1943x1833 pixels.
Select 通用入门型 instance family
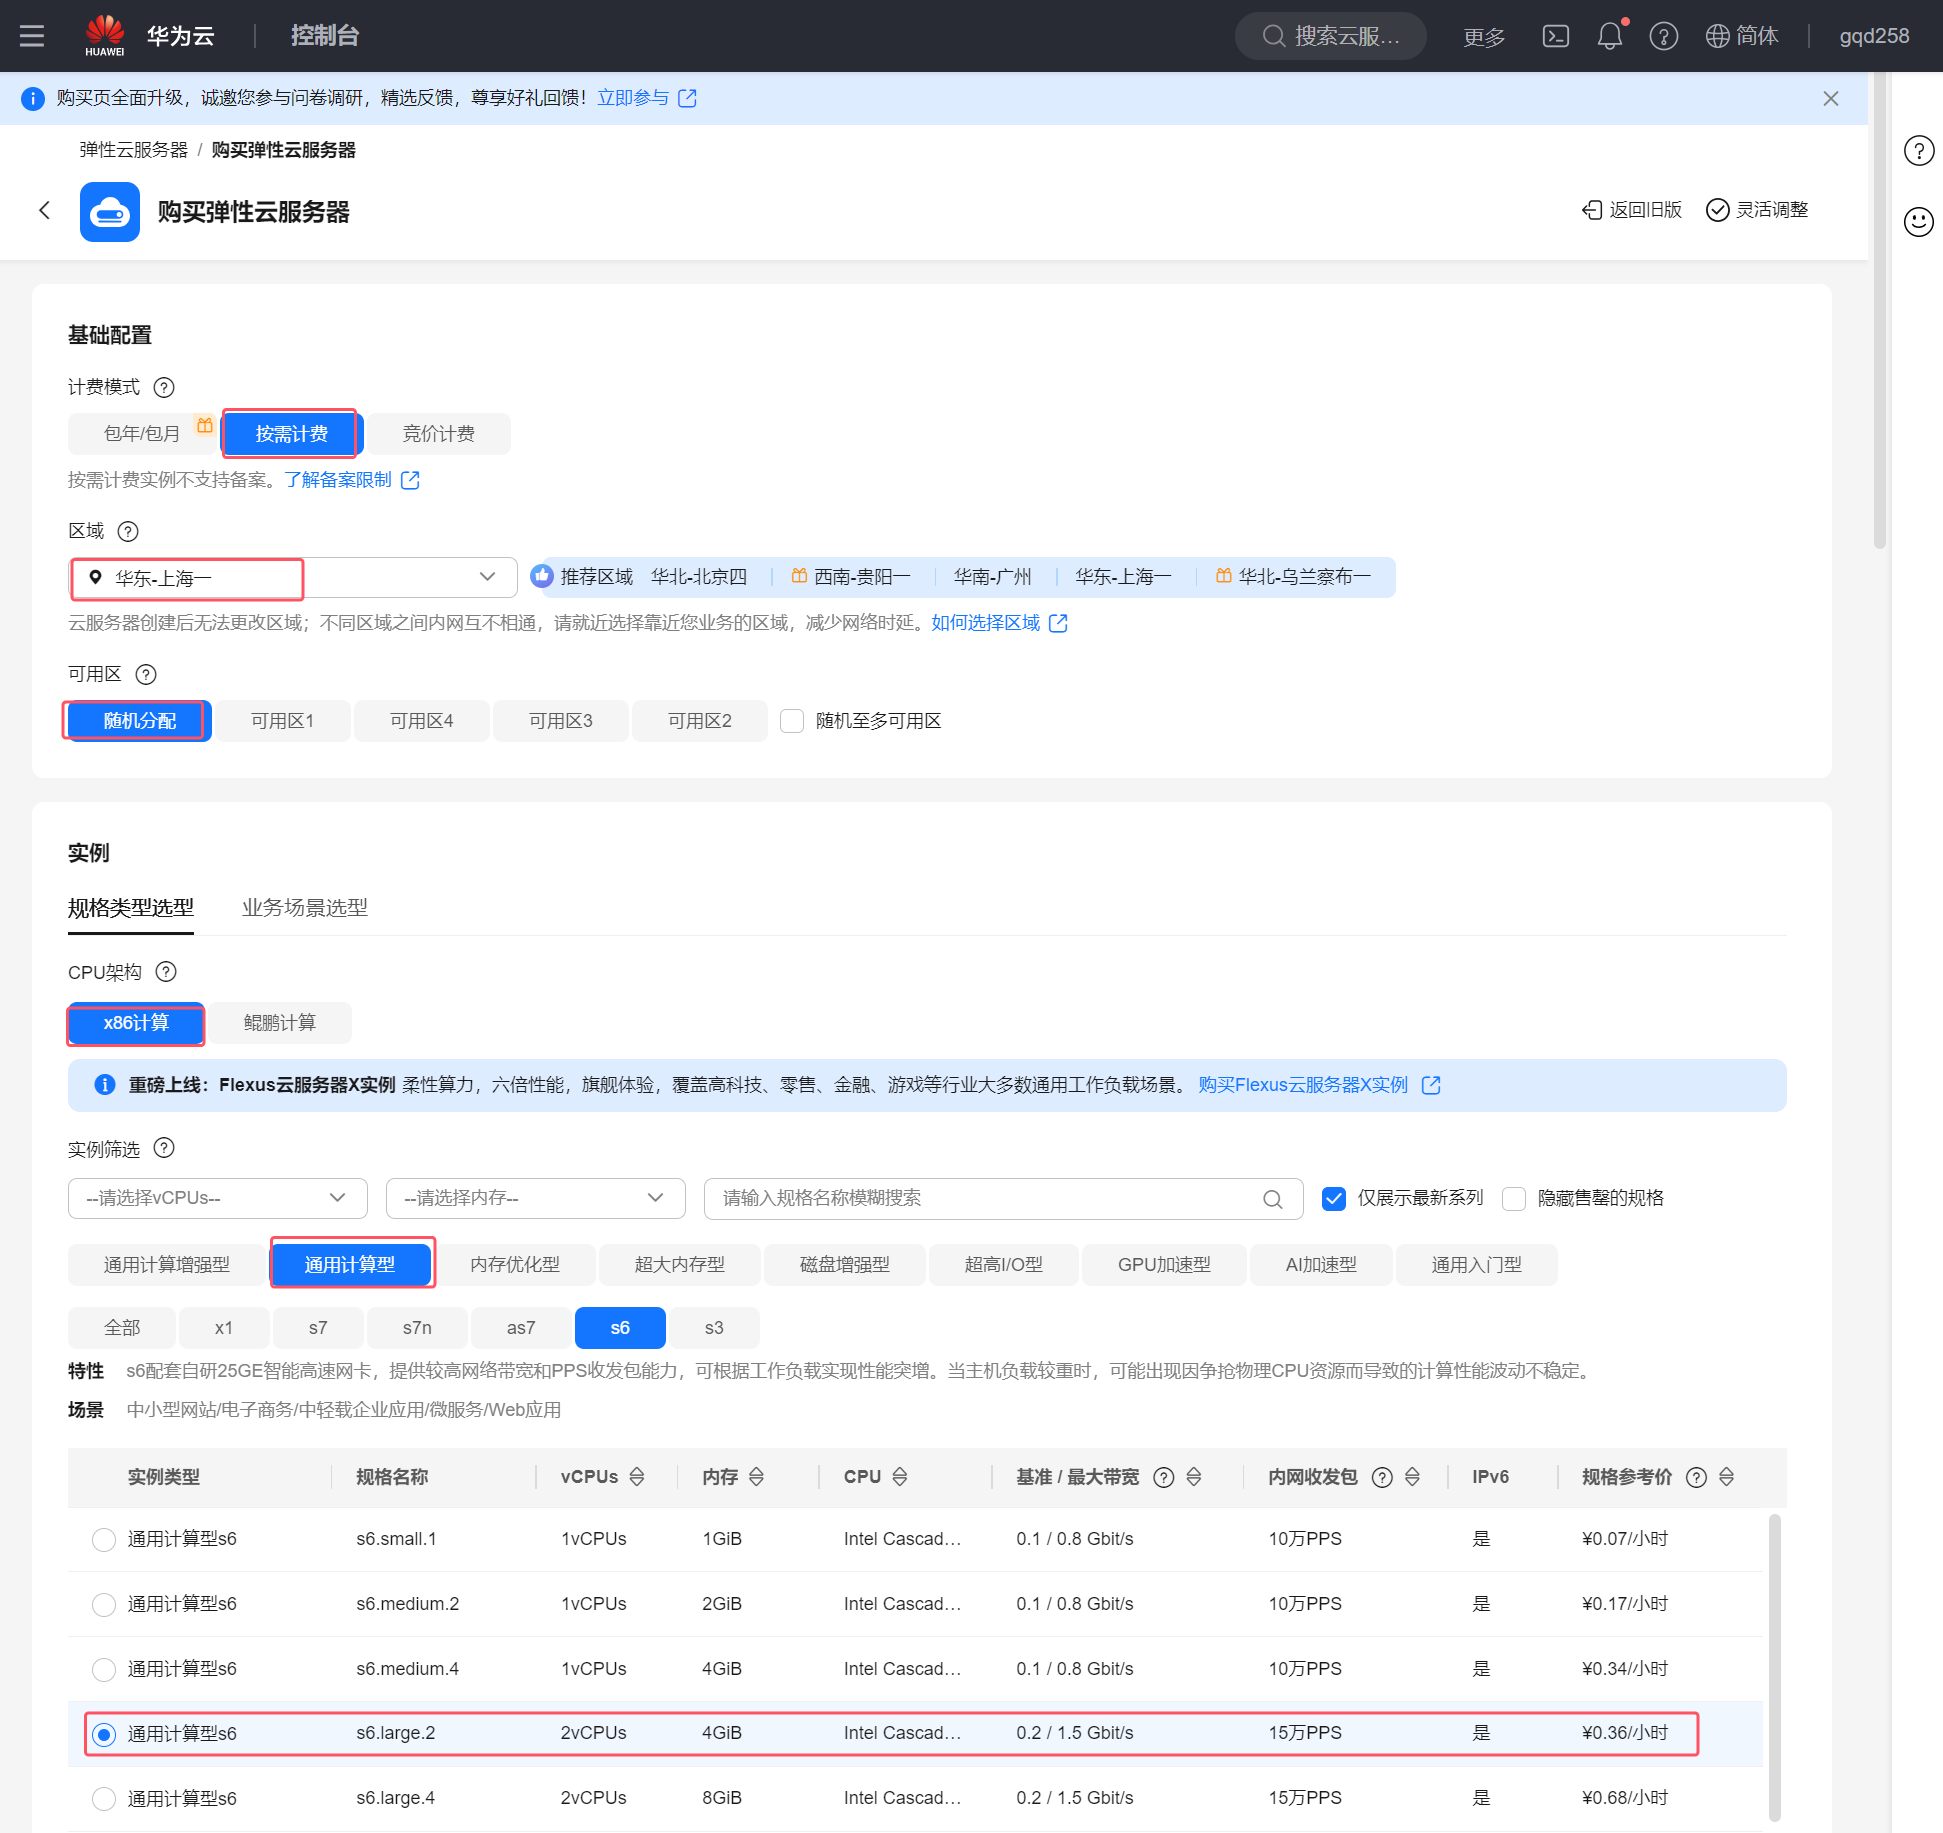[x=1476, y=1265]
